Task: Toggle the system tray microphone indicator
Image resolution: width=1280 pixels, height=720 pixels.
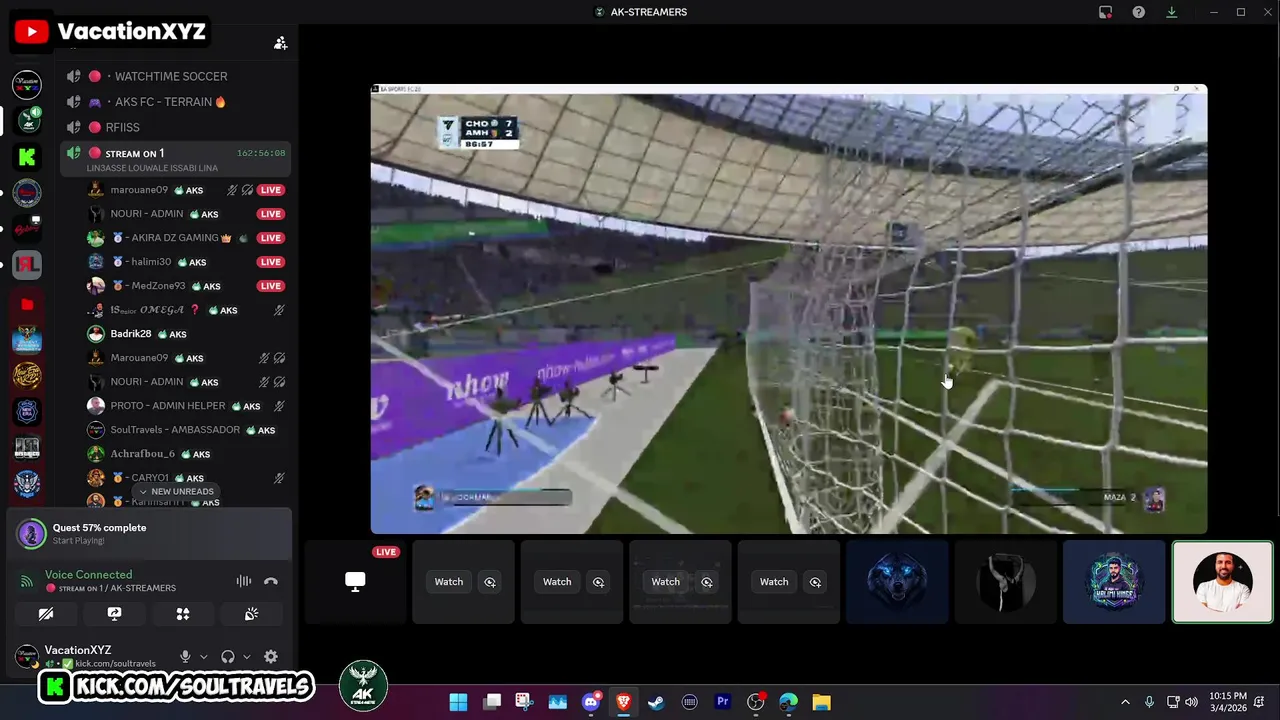Action: pos(1149,702)
